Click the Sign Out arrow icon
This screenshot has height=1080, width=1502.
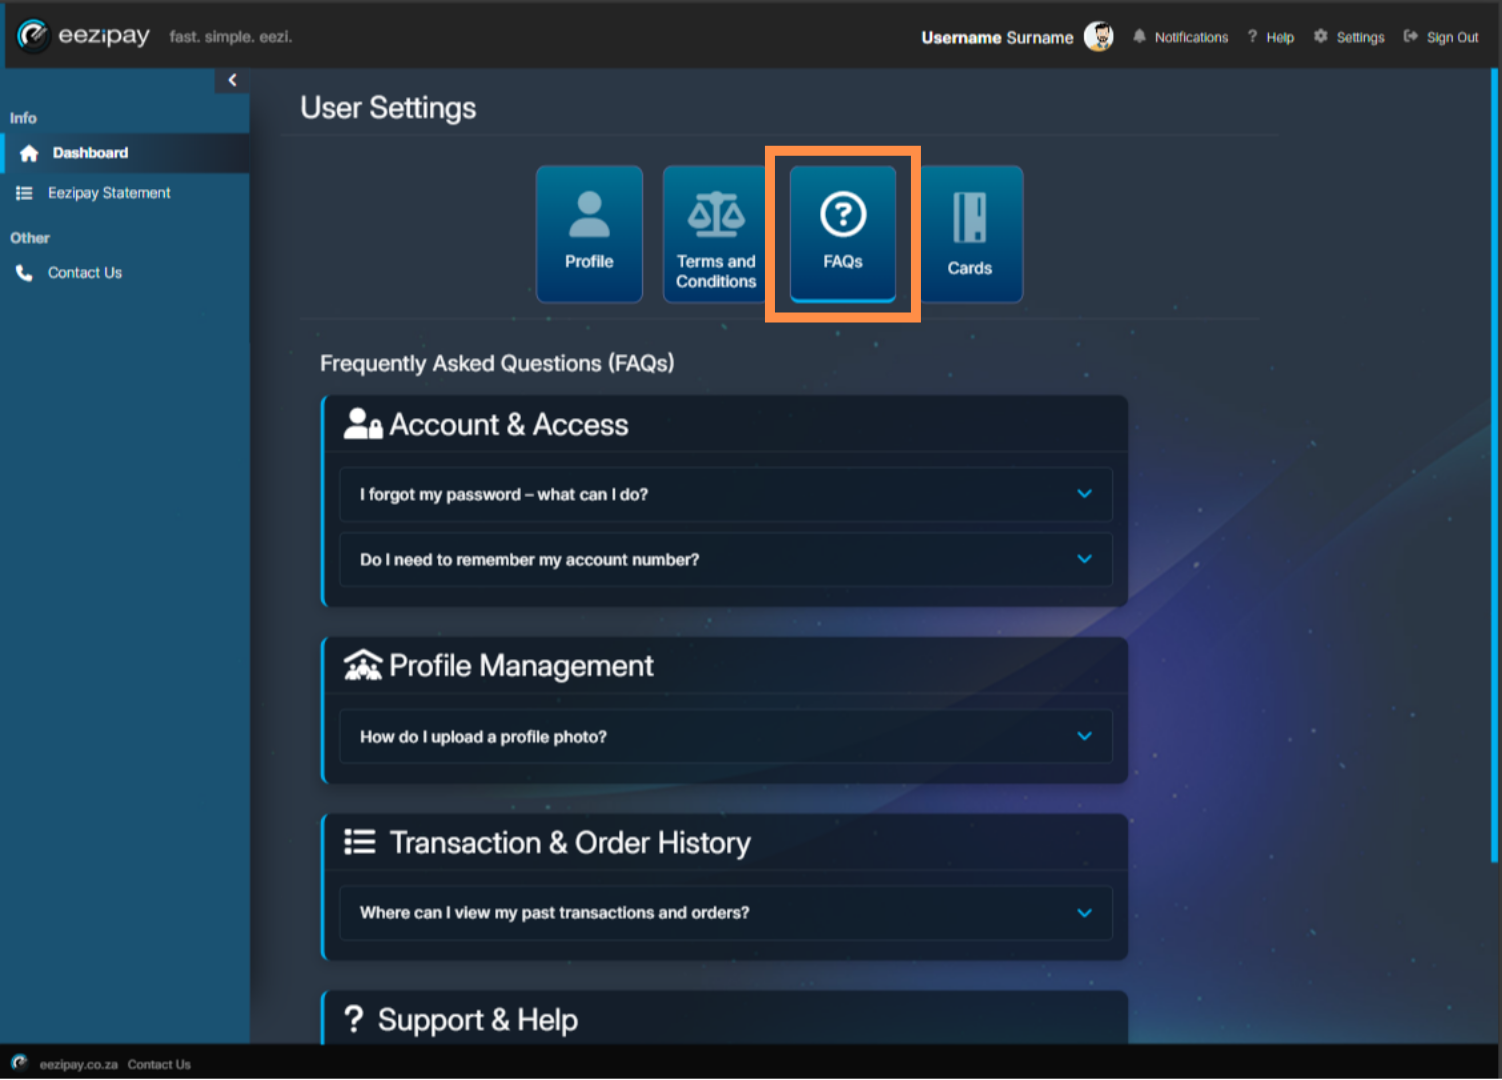(1411, 37)
